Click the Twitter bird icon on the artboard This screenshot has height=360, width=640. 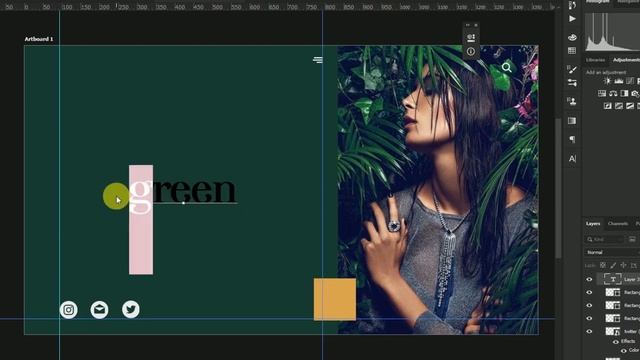point(131,309)
